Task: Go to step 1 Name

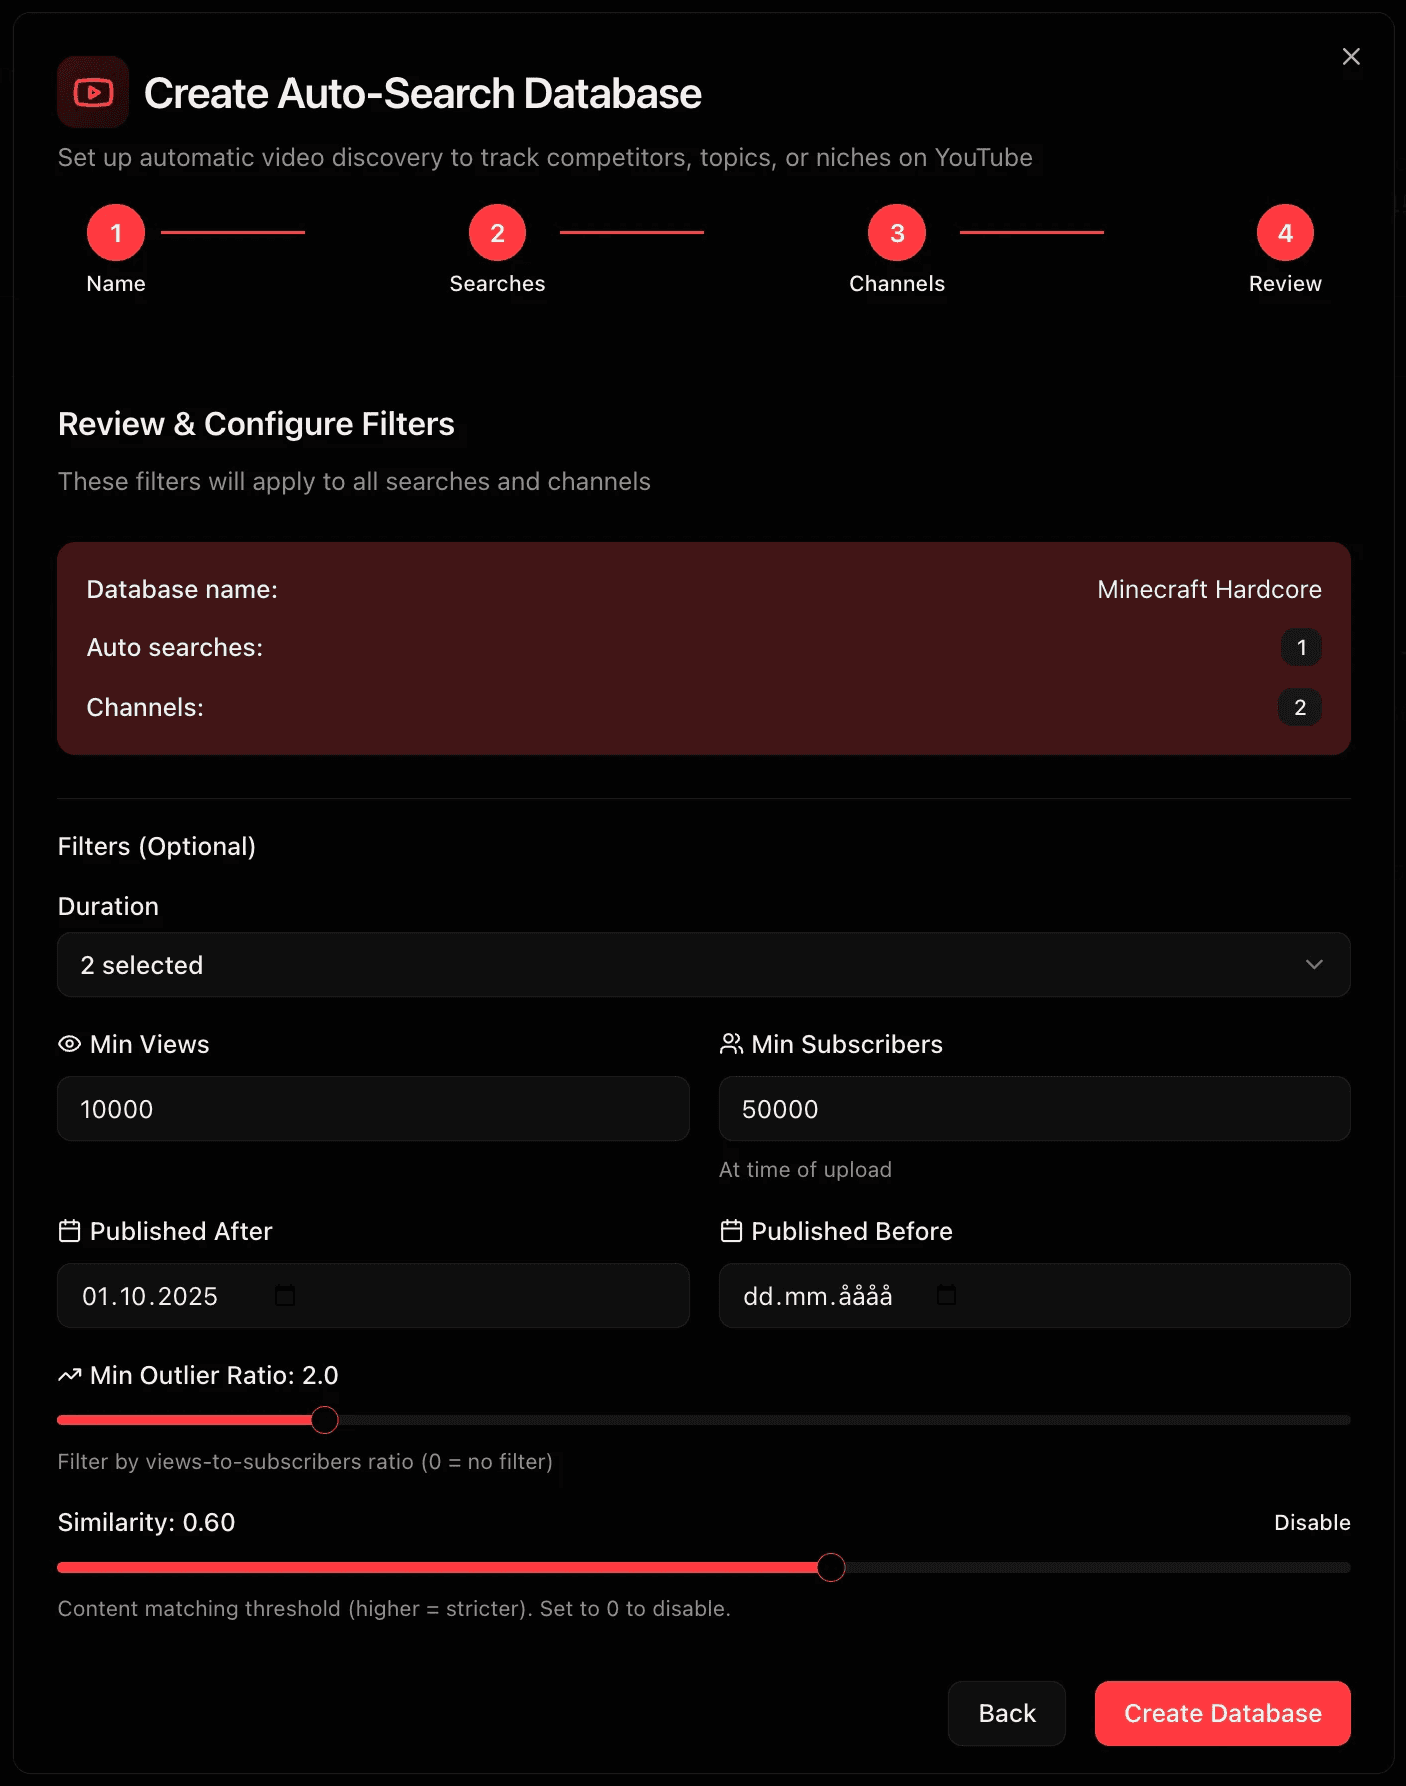Action: coord(116,233)
